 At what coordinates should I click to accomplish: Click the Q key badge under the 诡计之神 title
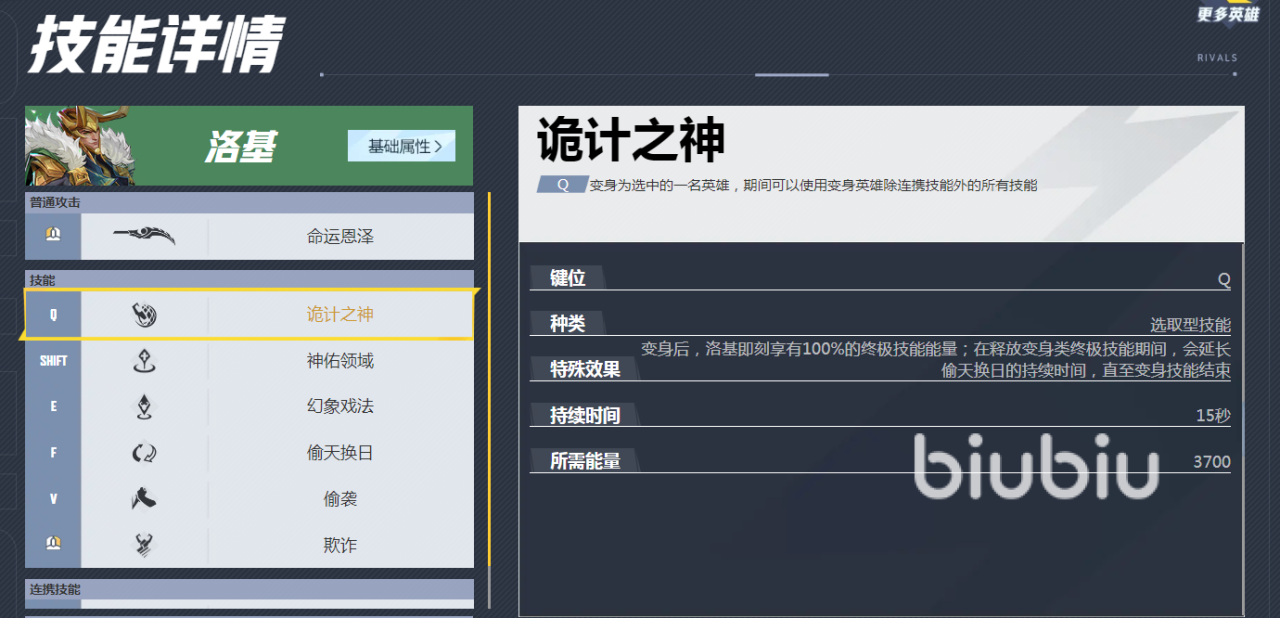coord(562,185)
